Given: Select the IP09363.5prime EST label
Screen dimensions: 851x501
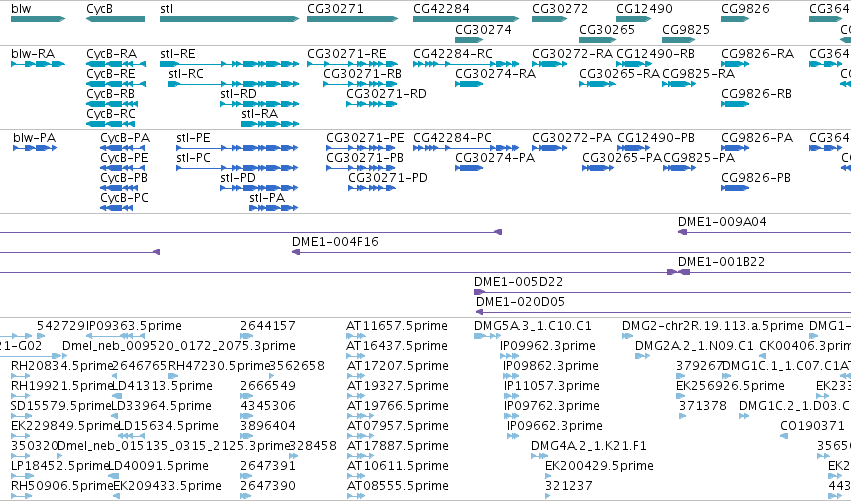Looking at the screenshot, I should [x=134, y=326].
